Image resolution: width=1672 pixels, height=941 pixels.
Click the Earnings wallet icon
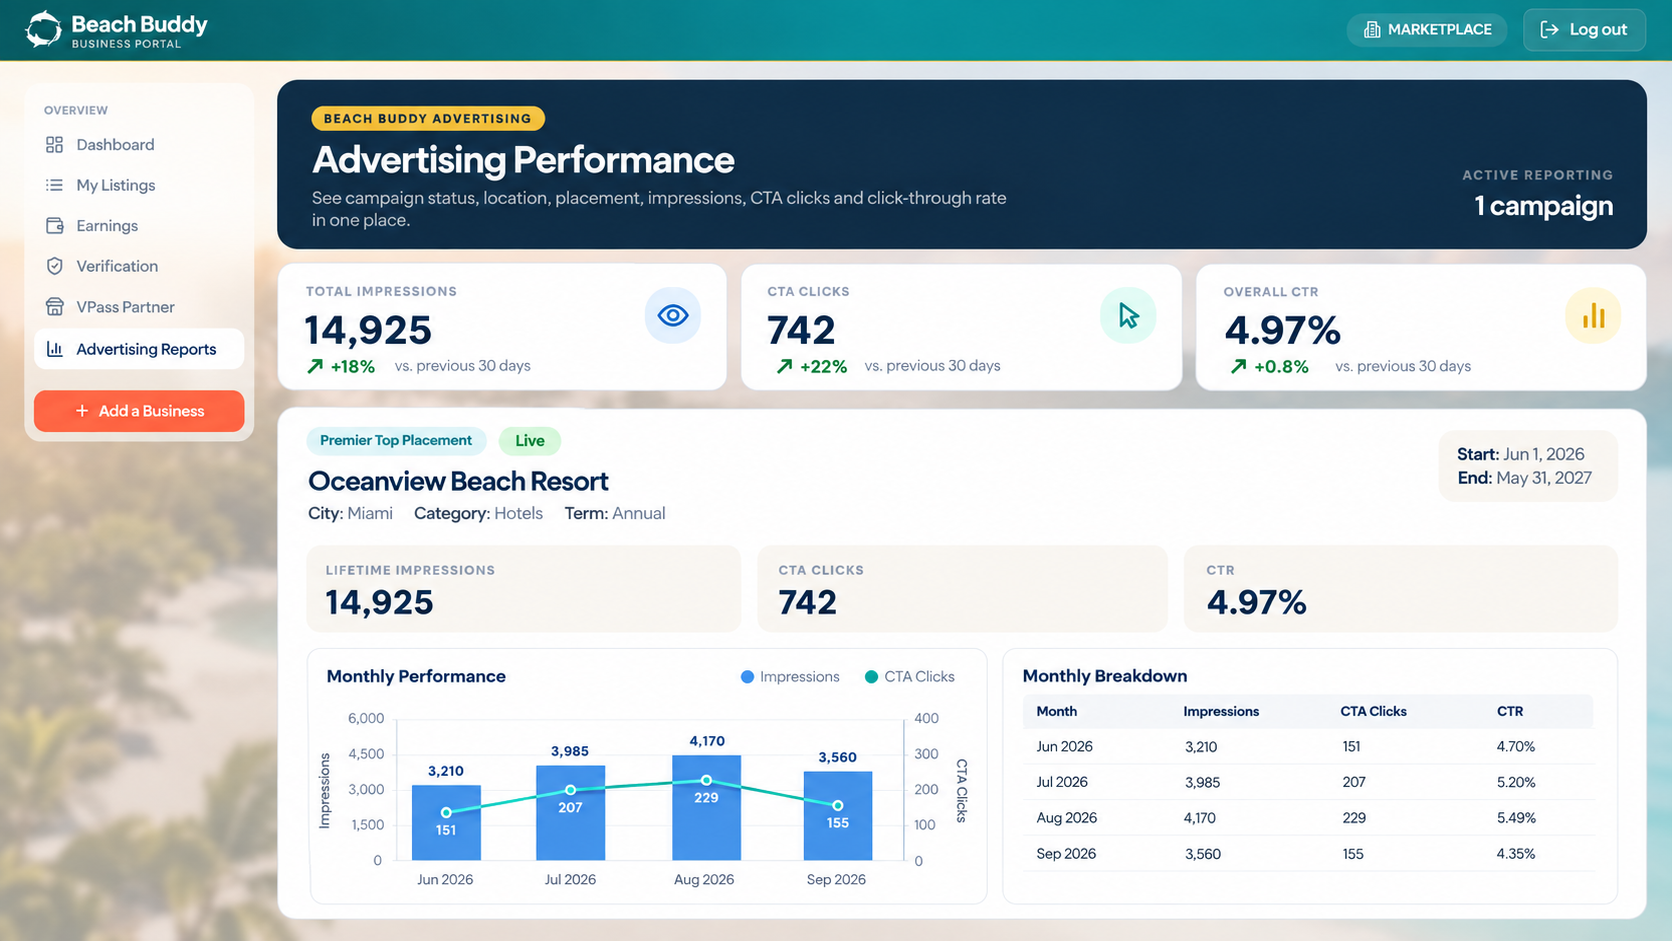[x=55, y=226]
